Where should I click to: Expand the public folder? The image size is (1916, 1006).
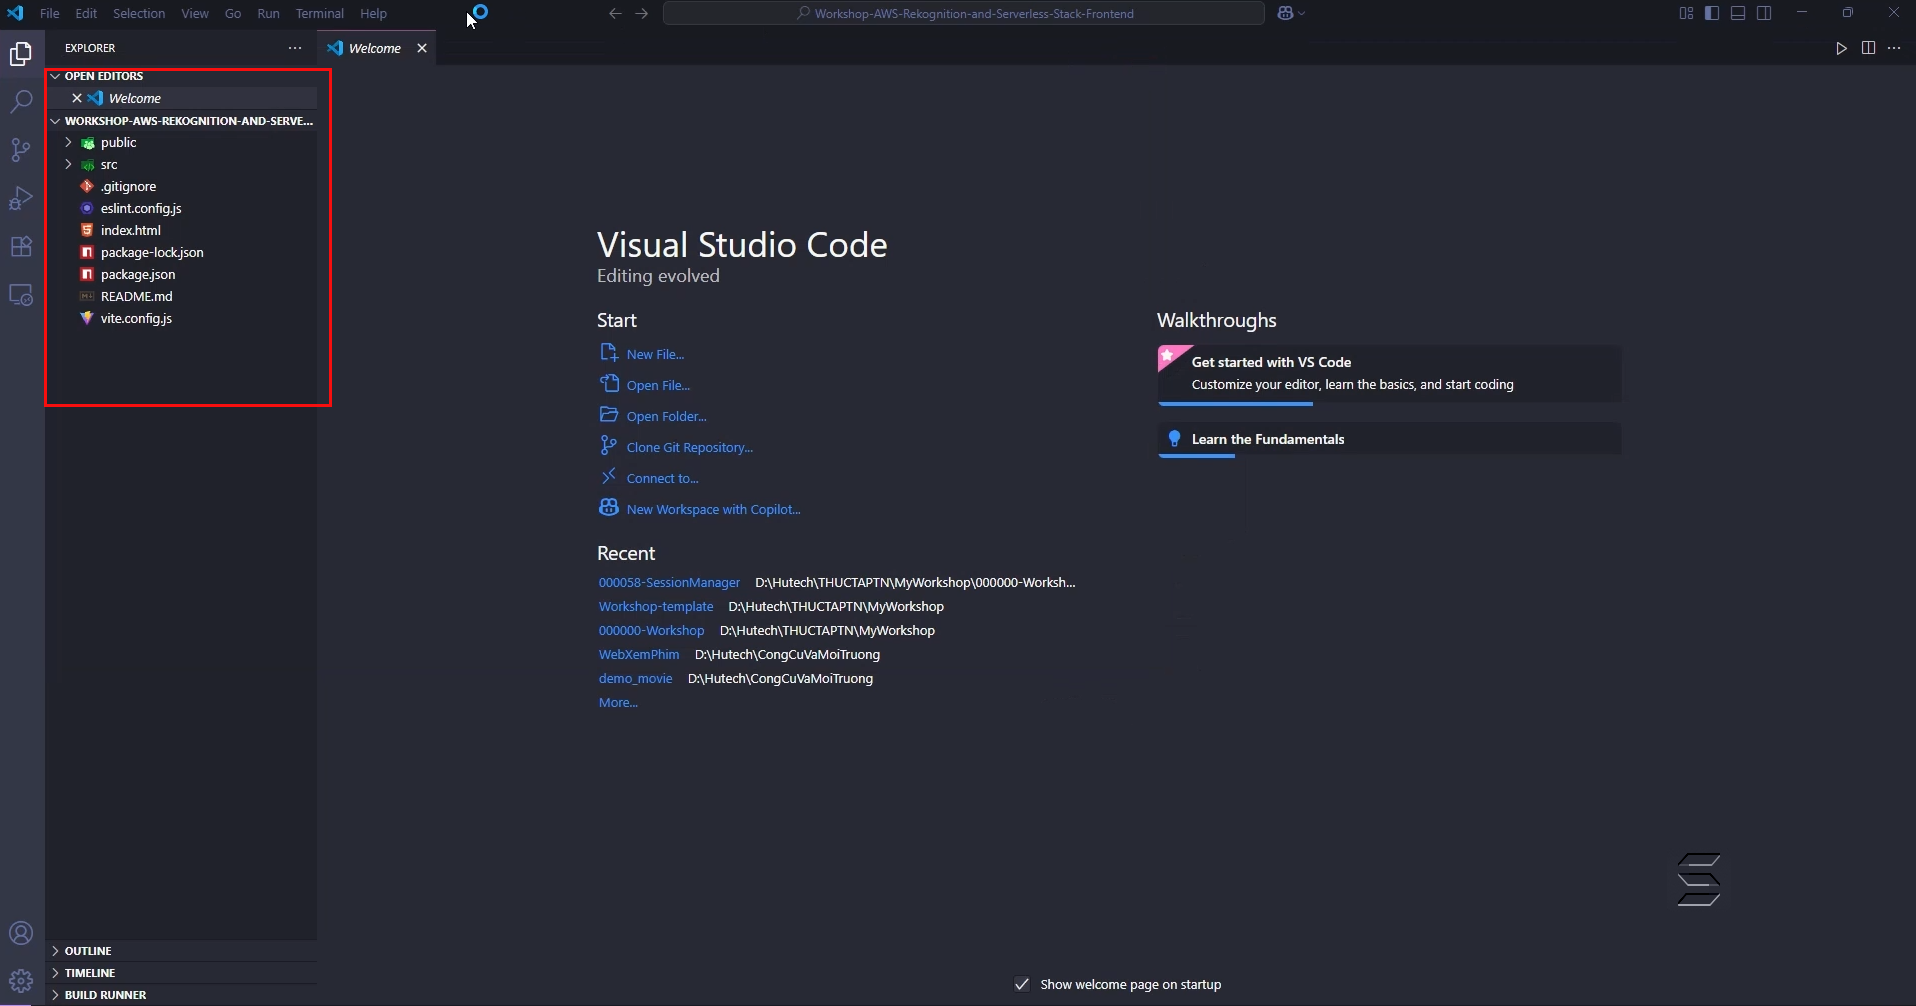[x=68, y=143]
